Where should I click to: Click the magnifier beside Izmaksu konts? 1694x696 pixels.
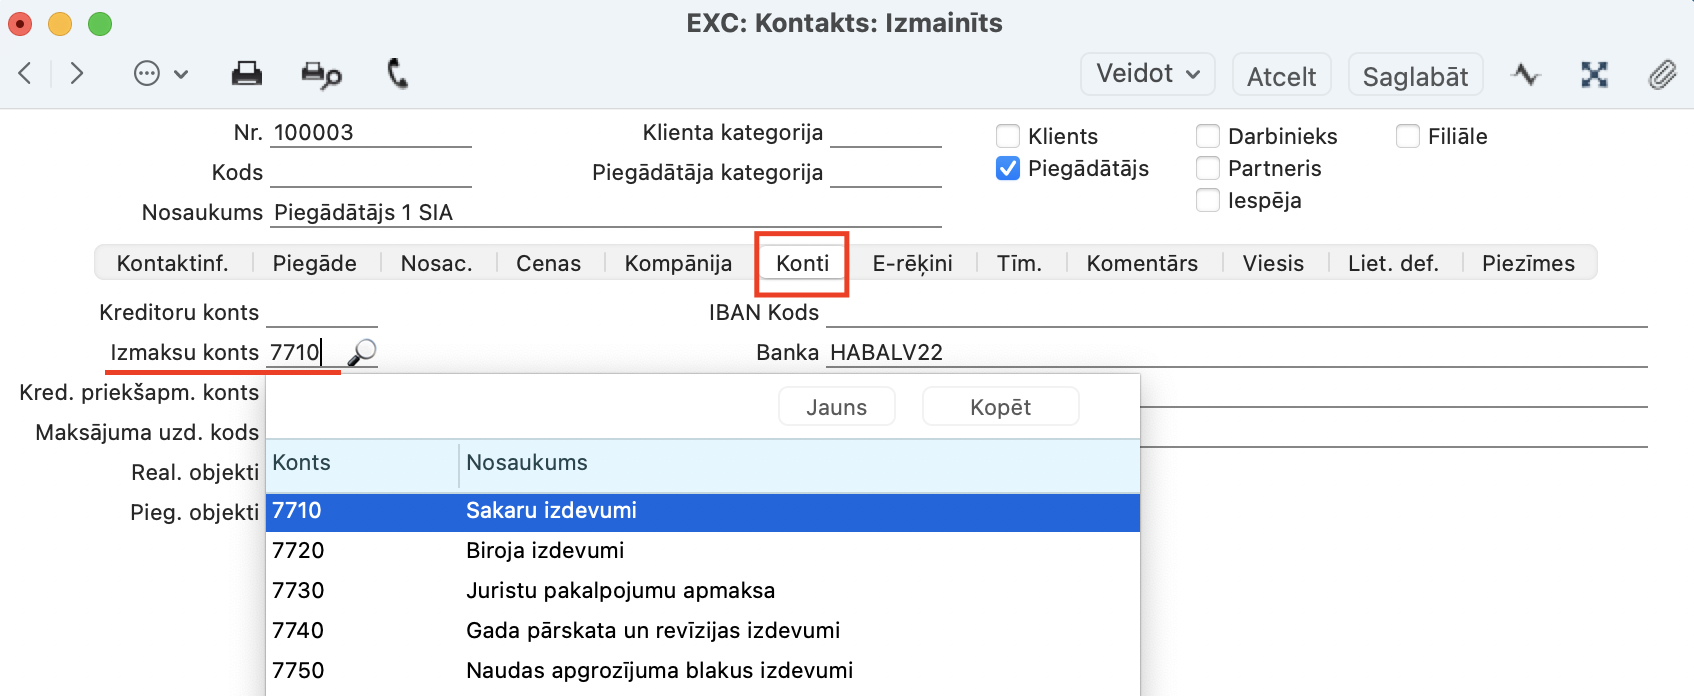tap(361, 352)
